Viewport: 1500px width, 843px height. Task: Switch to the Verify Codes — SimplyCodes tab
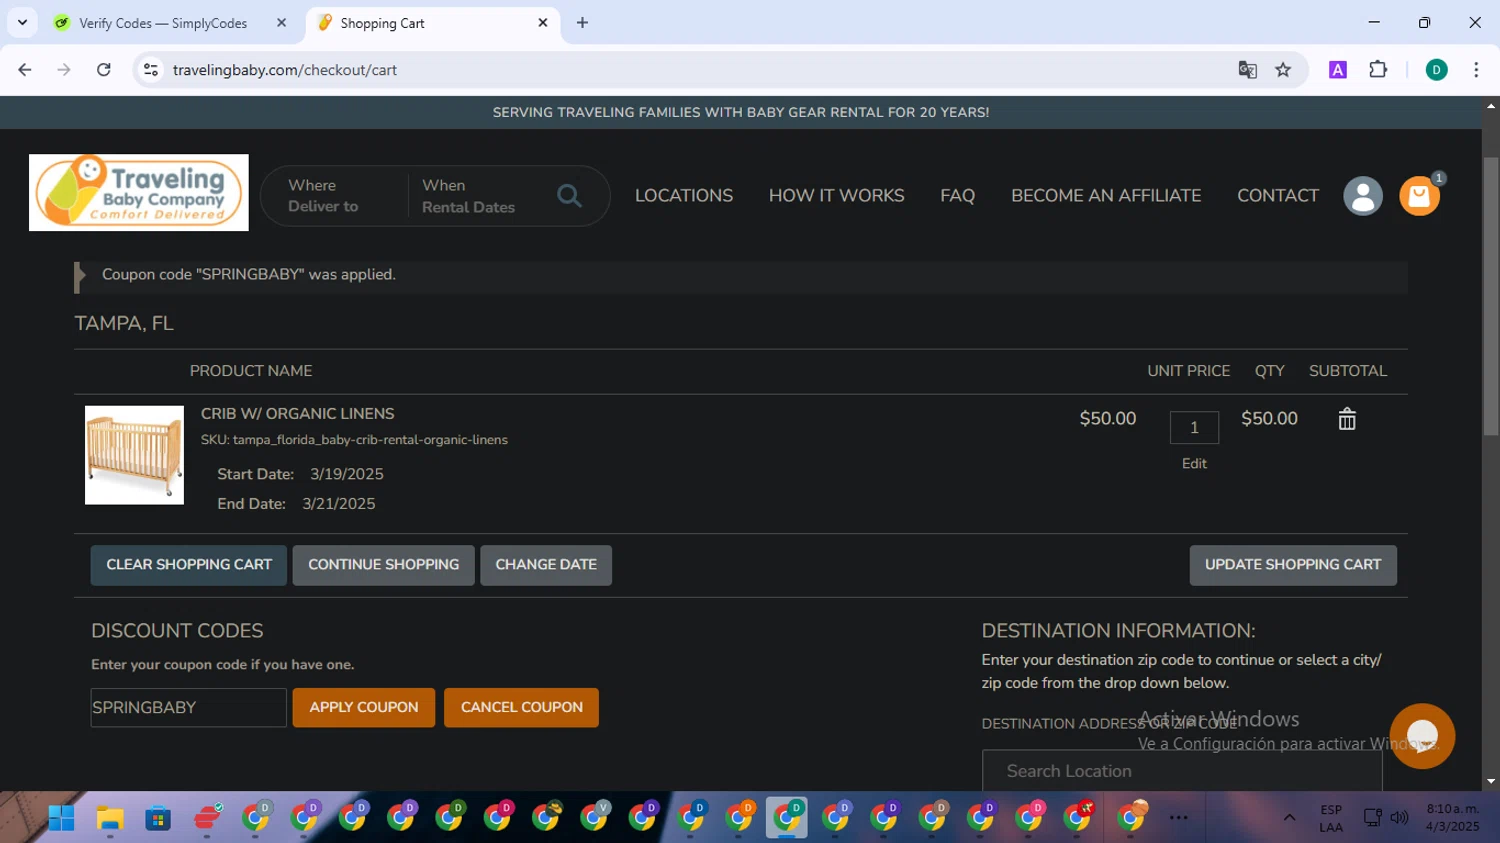pos(163,23)
